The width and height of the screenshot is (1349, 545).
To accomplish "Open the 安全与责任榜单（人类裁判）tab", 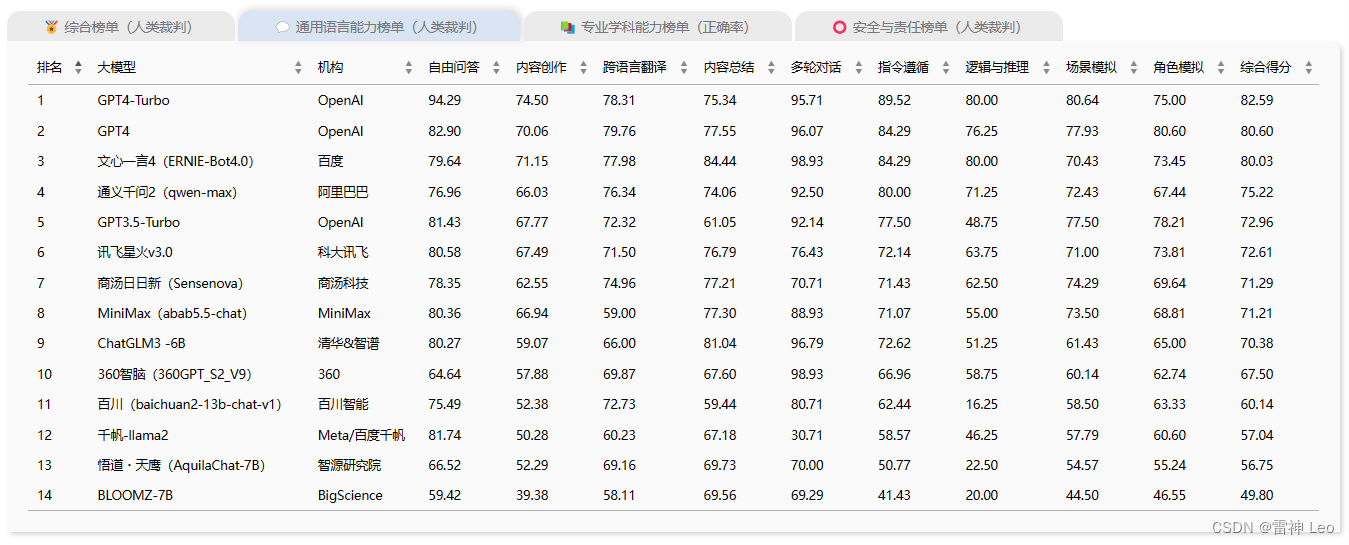I will pyautogui.click(x=927, y=27).
